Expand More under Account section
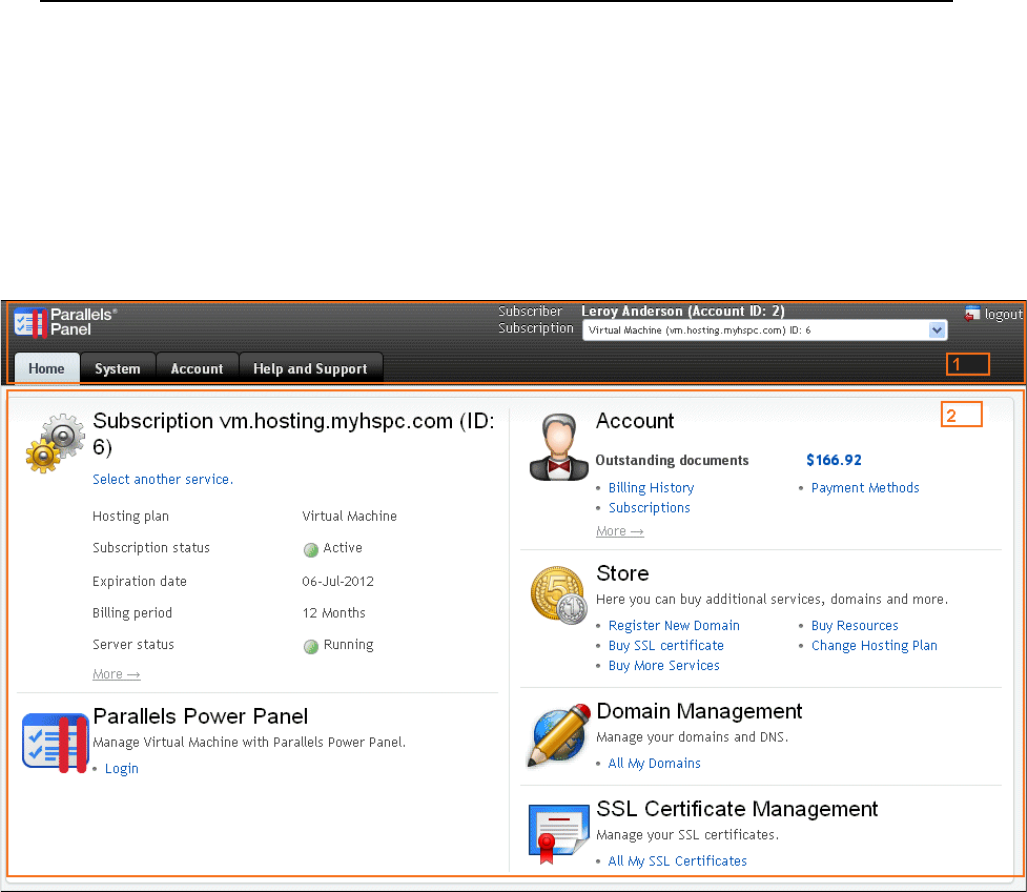Viewport: 1027px width, 892px height. coord(620,531)
